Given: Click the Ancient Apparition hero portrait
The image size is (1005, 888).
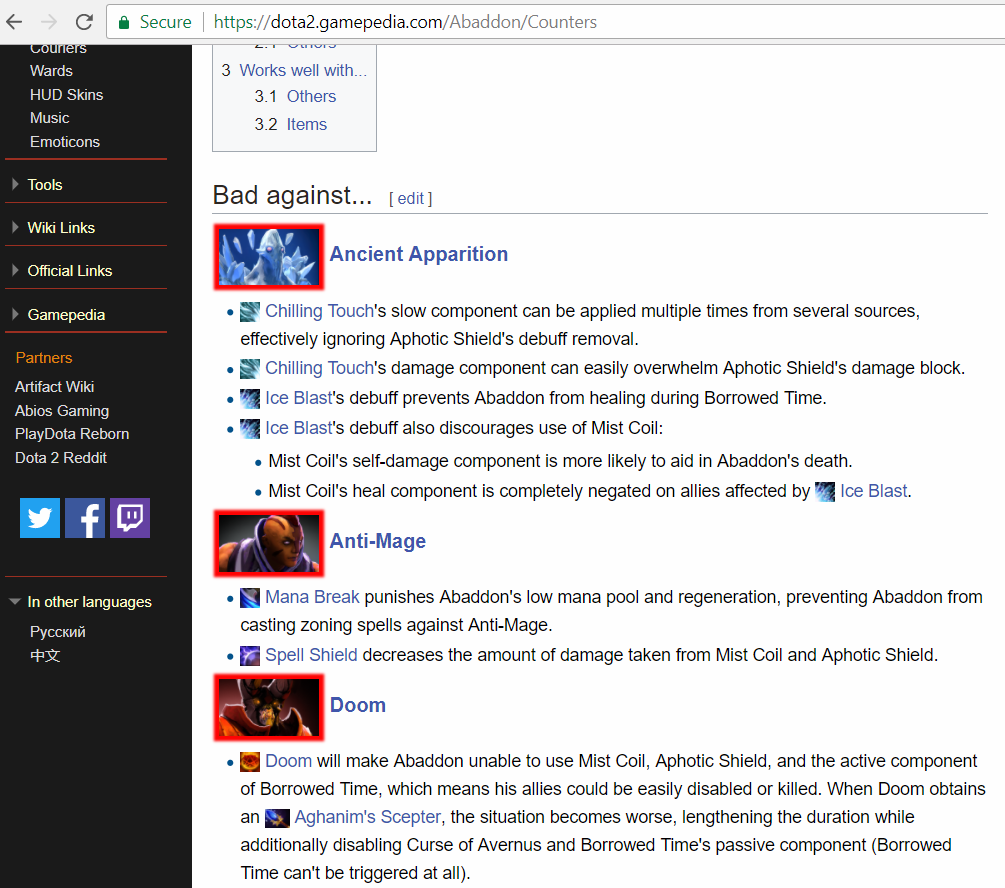Looking at the screenshot, I should click(269, 256).
